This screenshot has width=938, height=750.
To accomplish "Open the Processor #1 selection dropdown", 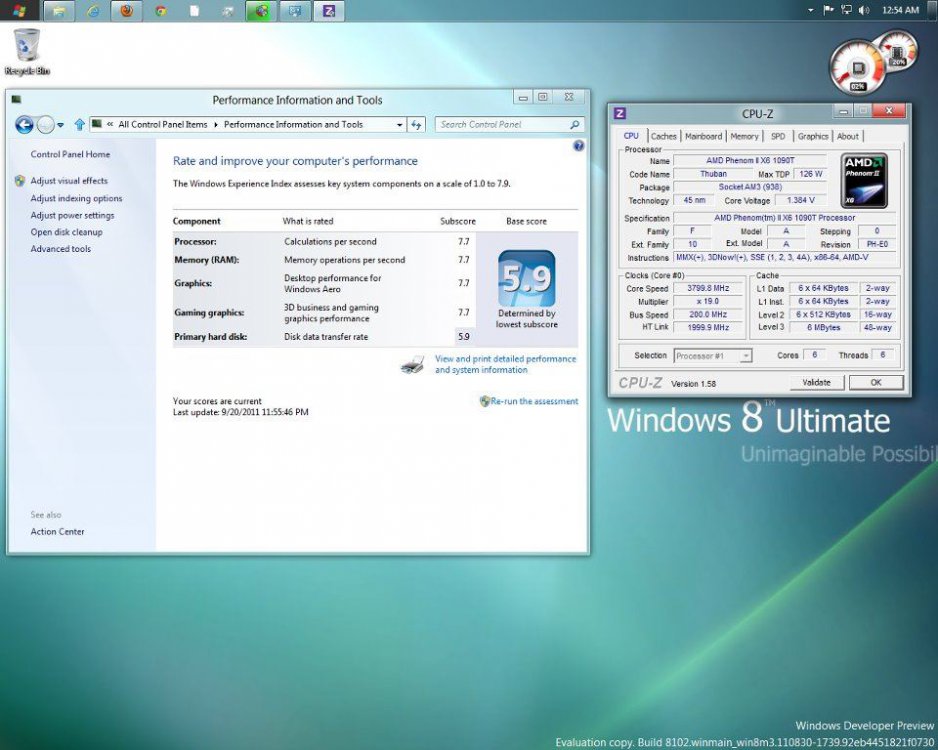I will point(712,356).
